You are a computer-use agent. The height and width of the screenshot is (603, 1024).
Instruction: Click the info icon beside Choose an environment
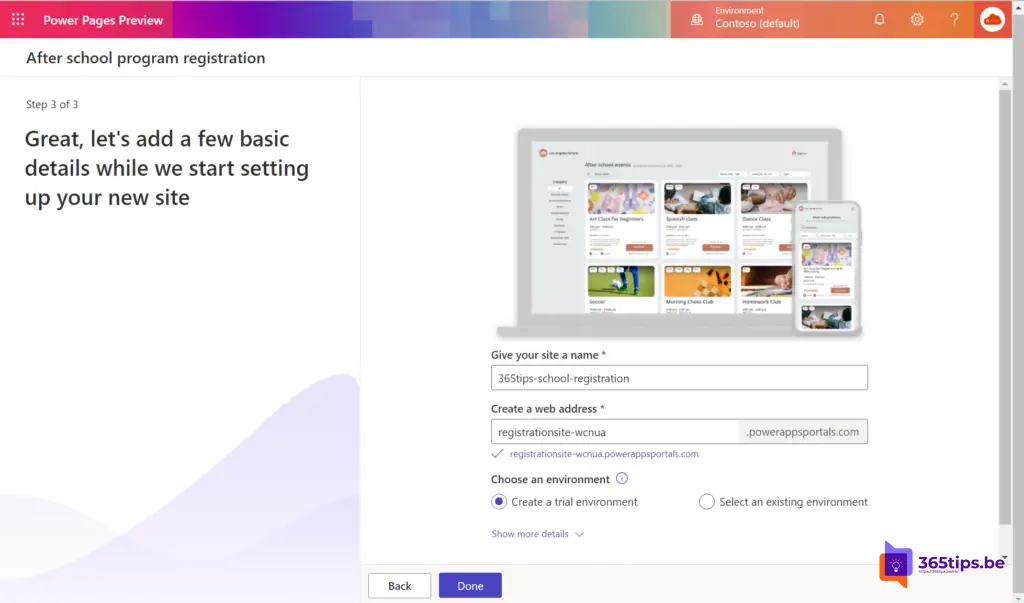tap(622, 479)
